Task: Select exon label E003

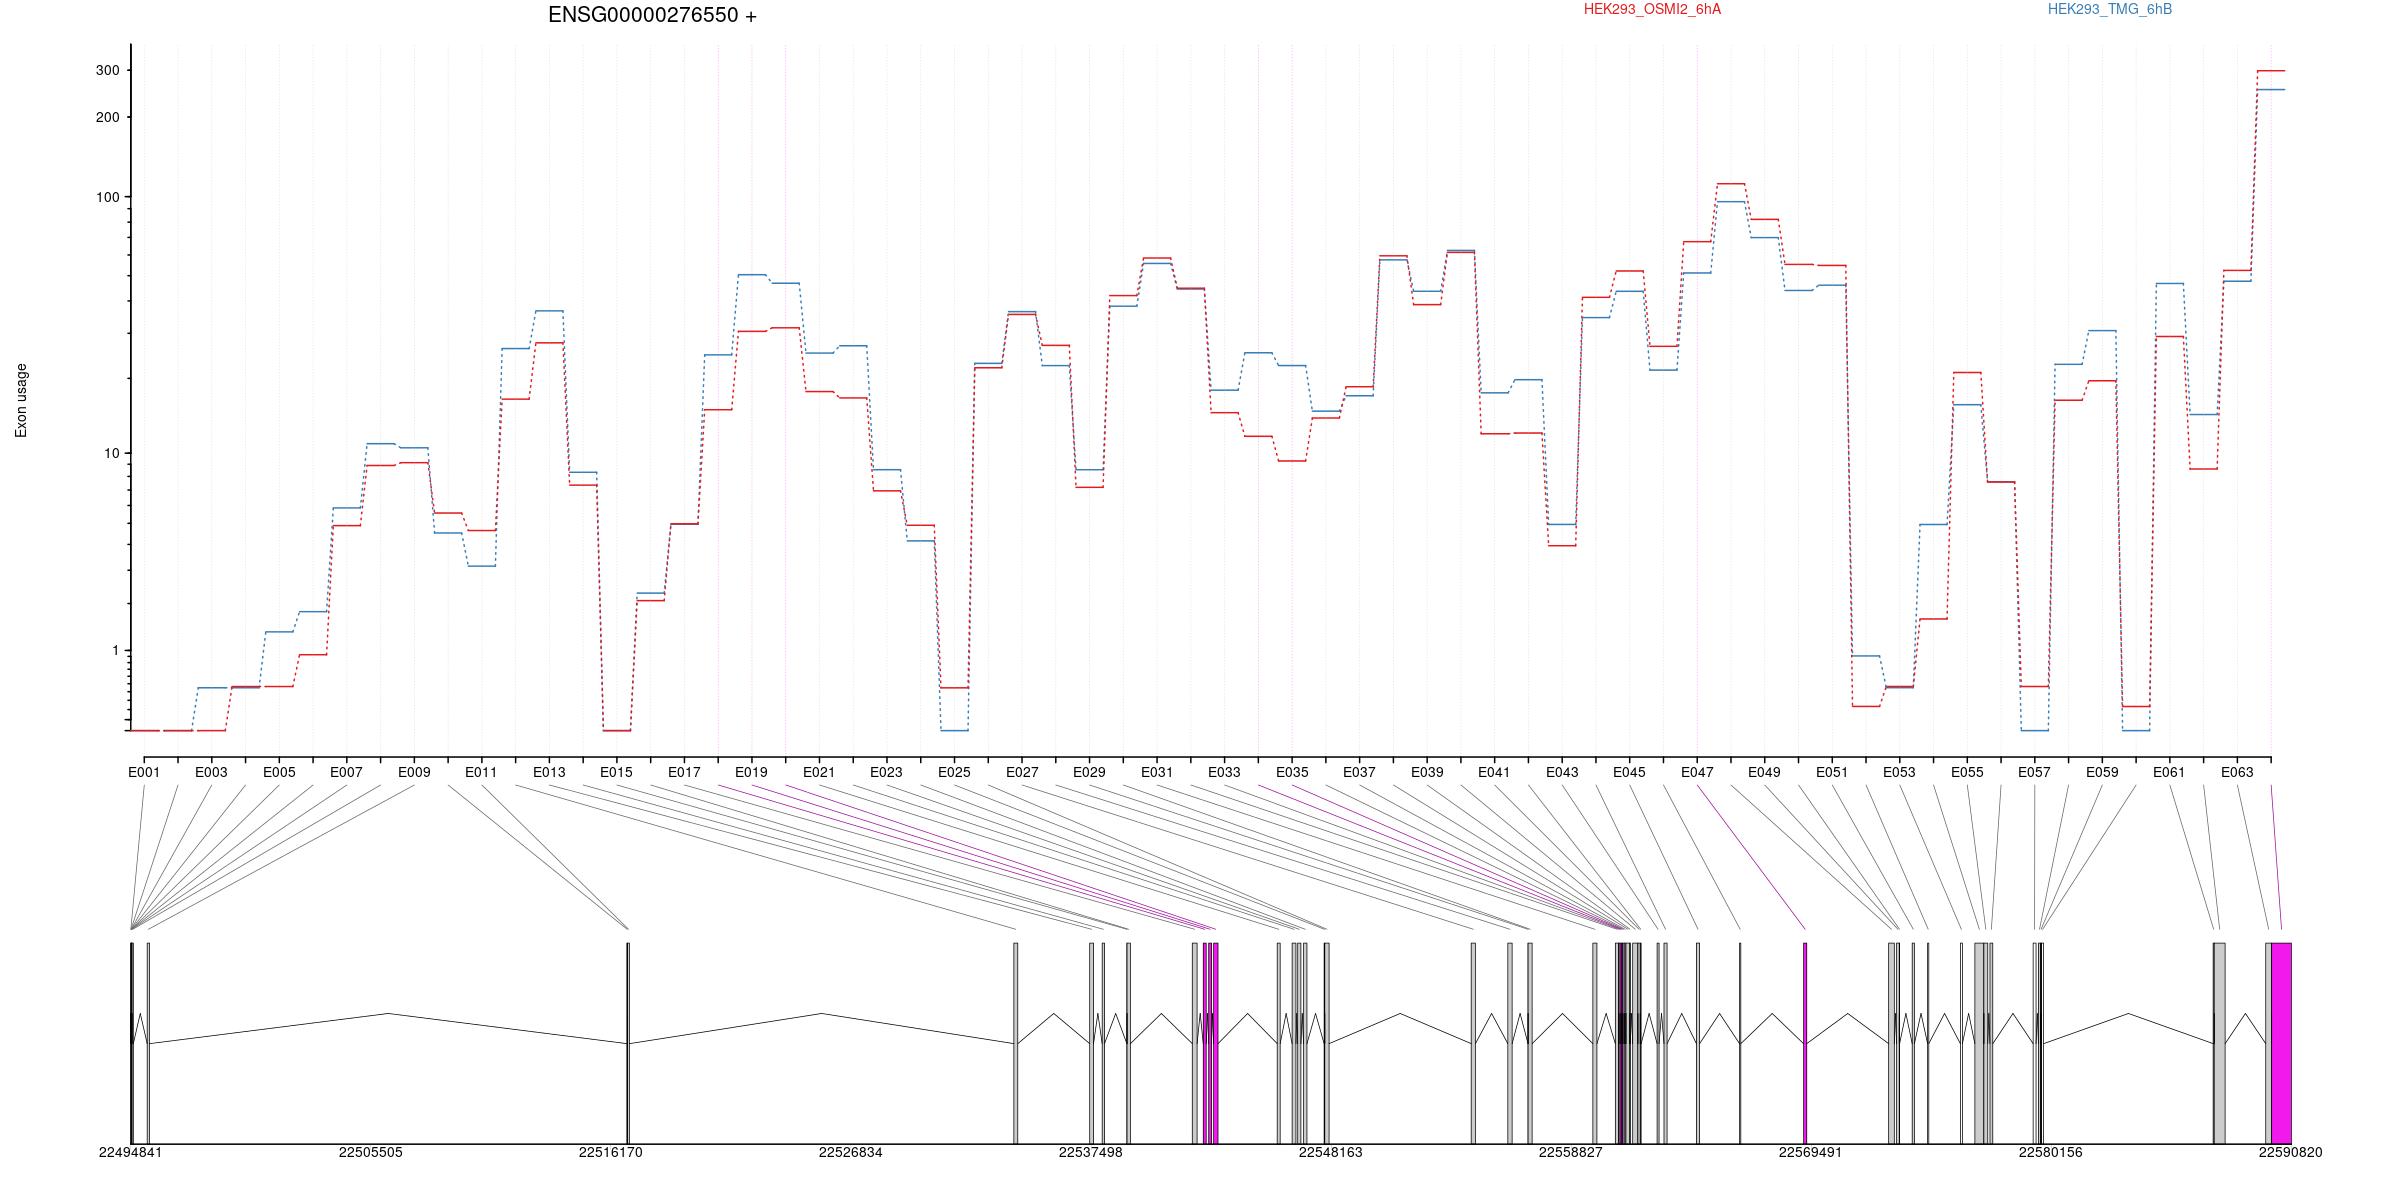Action: click(211, 772)
